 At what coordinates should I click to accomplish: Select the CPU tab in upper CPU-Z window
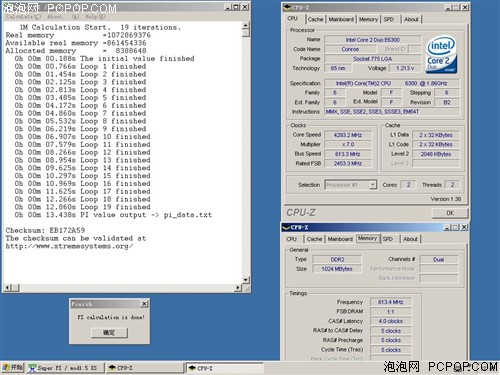tap(293, 18)
